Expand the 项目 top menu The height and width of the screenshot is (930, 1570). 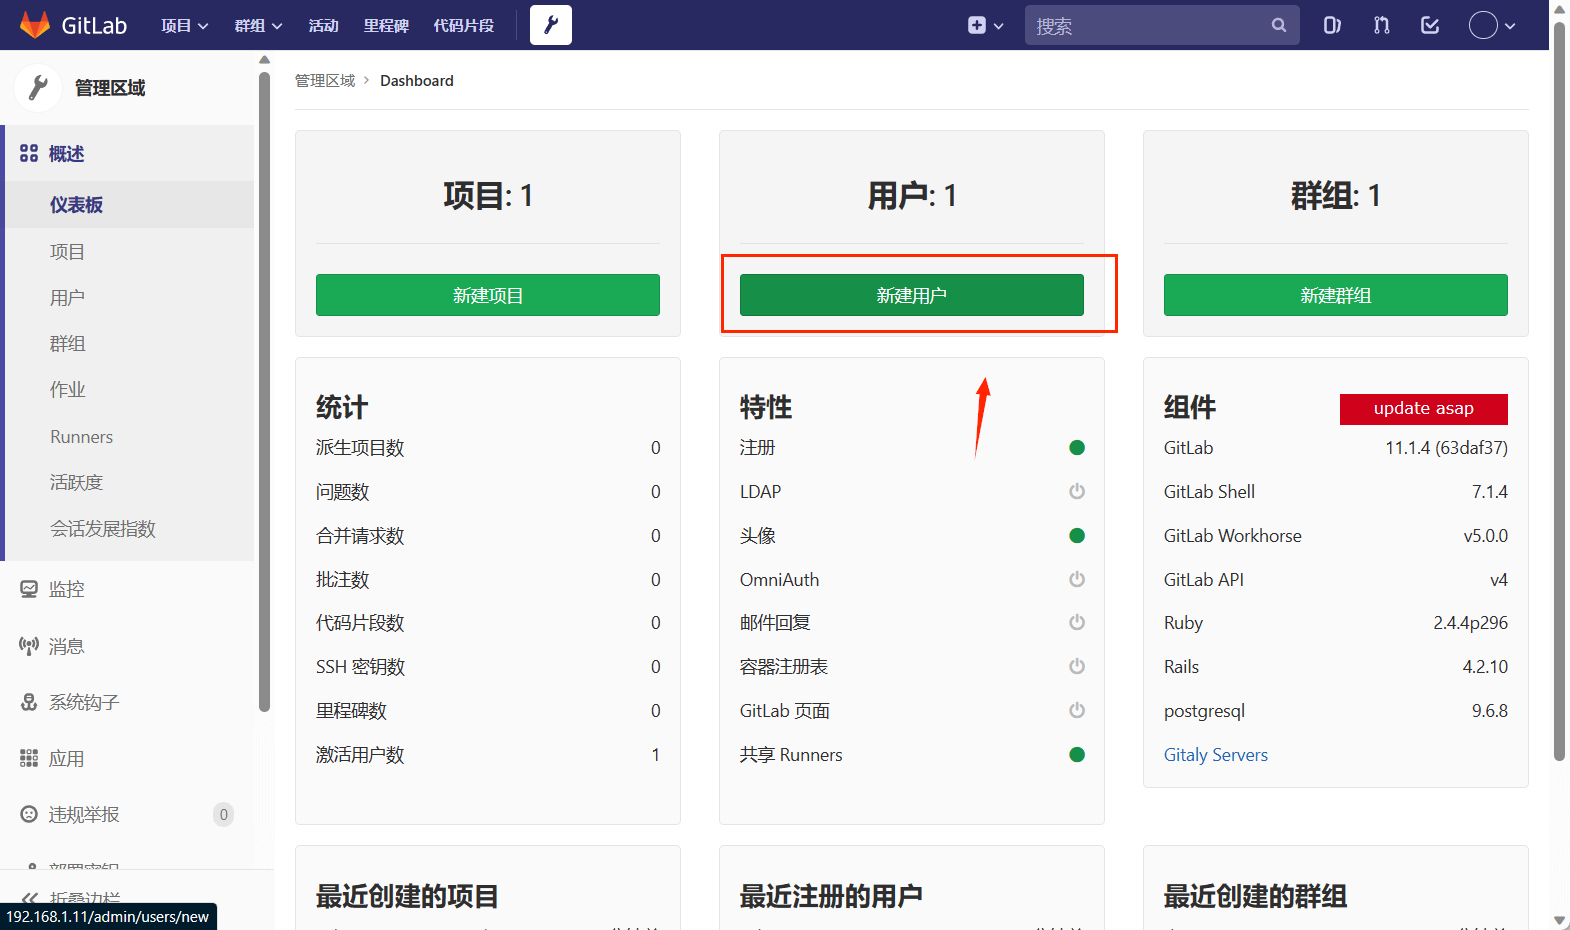pos(185,25)
